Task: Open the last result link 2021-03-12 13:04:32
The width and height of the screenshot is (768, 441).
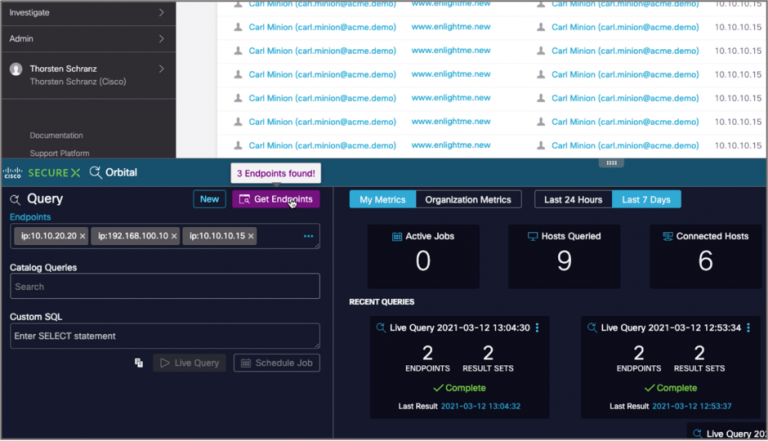Action: (x=481, y=406)
